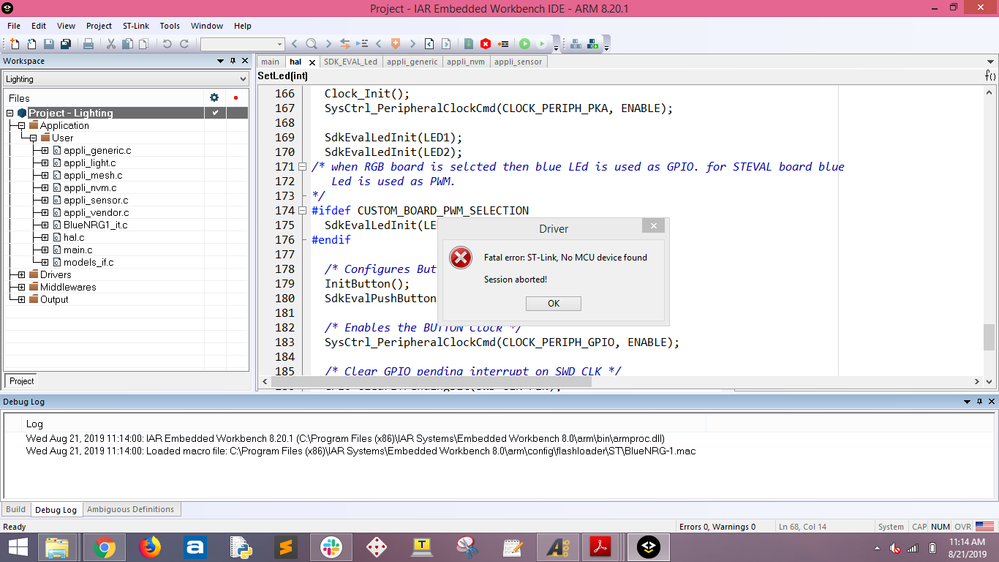This screenshot has width=999, height=562.
Task: Close the Driver error dialog
Action: (653, 226)
